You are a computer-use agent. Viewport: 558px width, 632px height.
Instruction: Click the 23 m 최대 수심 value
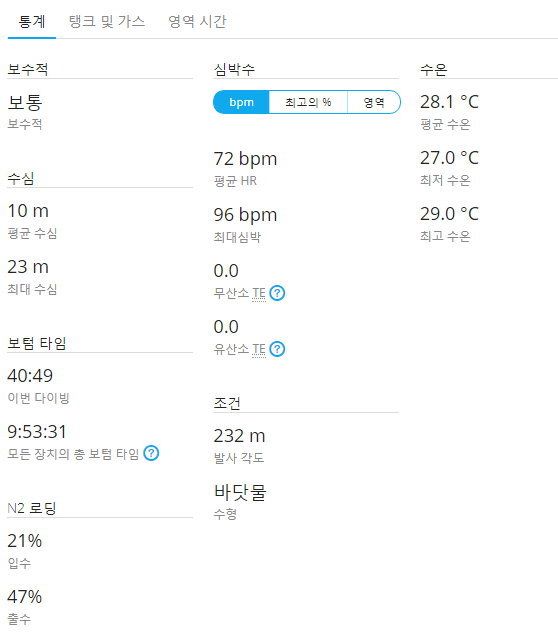point(28,267)
